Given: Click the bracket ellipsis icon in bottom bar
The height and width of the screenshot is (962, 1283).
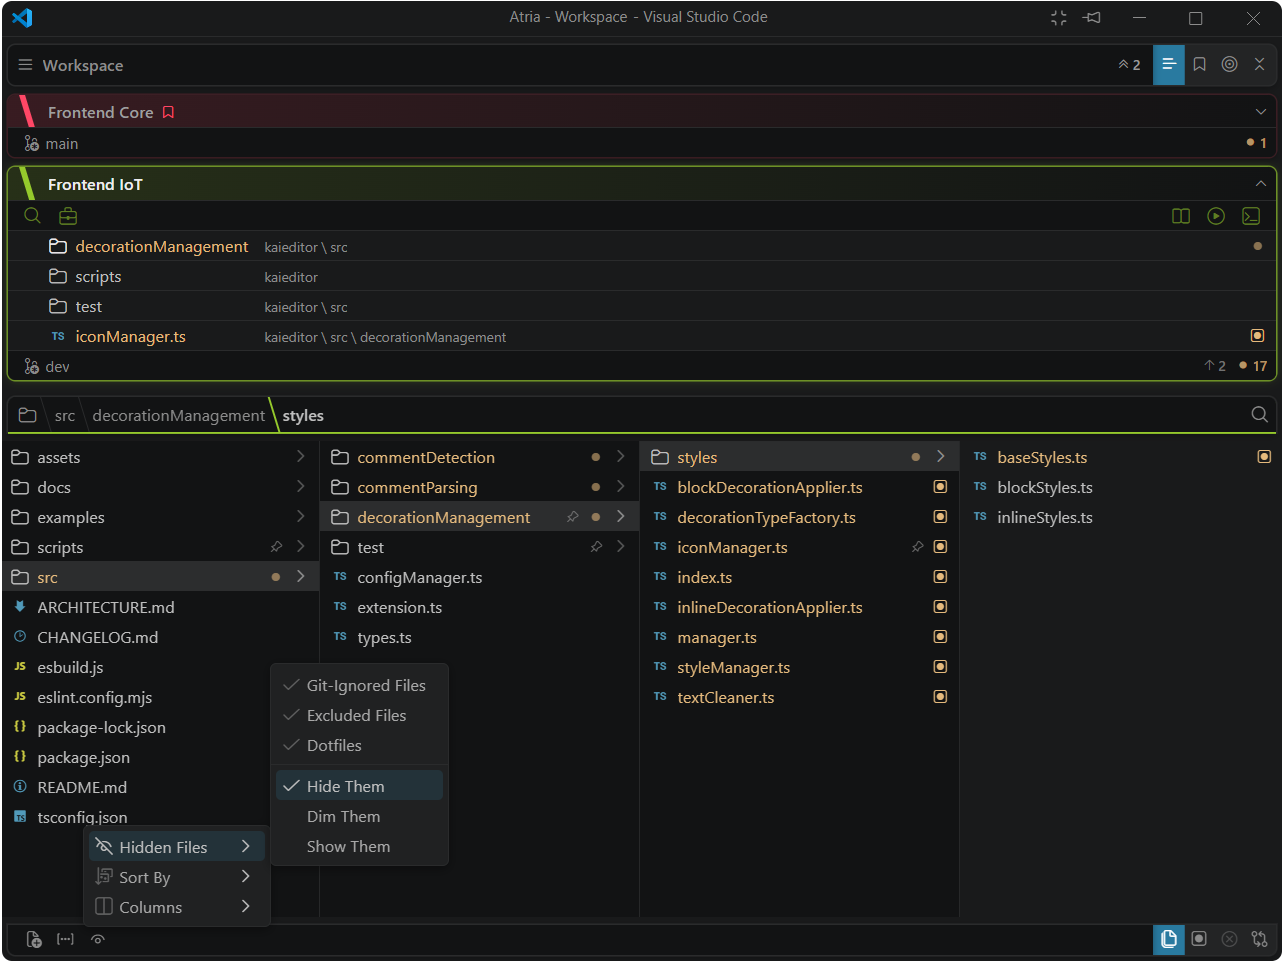Looking at the screenshot, I should click(66, 940).
